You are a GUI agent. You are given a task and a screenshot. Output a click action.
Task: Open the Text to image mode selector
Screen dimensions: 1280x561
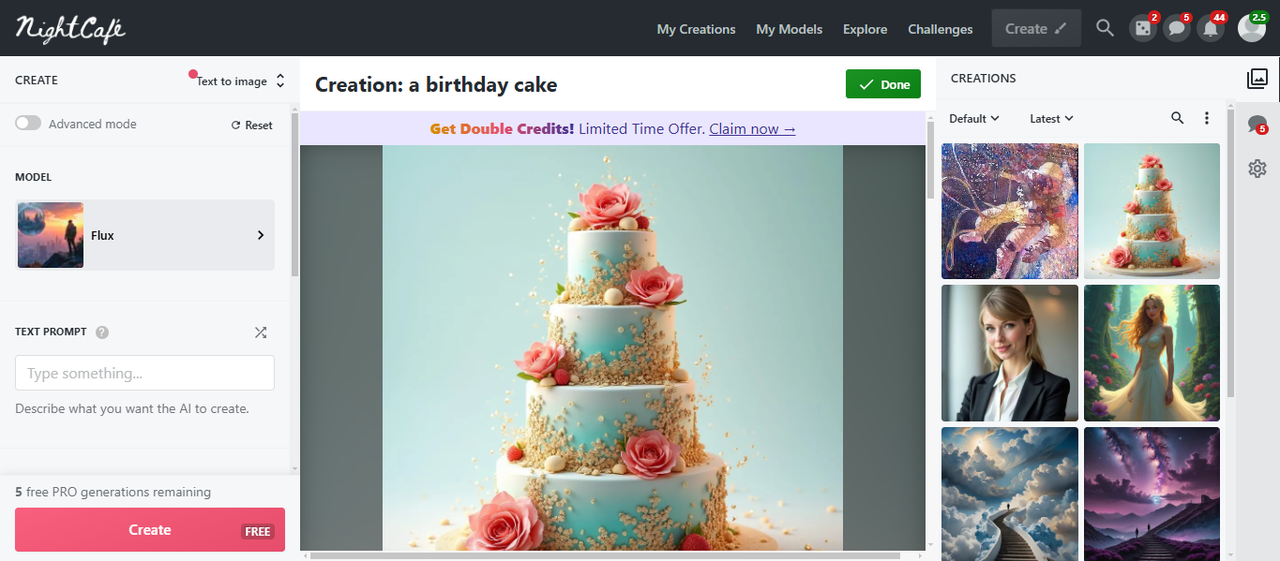pos(240,81)
